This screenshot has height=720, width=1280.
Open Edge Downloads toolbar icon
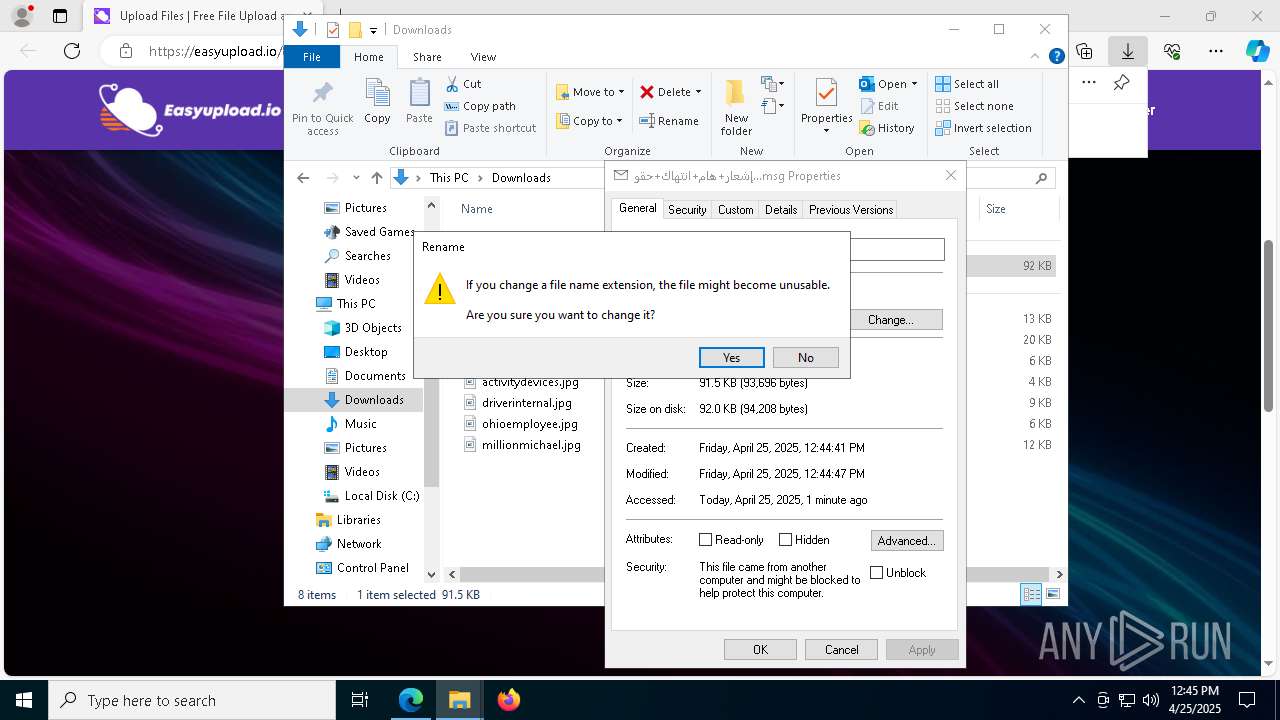(1127, 51)
